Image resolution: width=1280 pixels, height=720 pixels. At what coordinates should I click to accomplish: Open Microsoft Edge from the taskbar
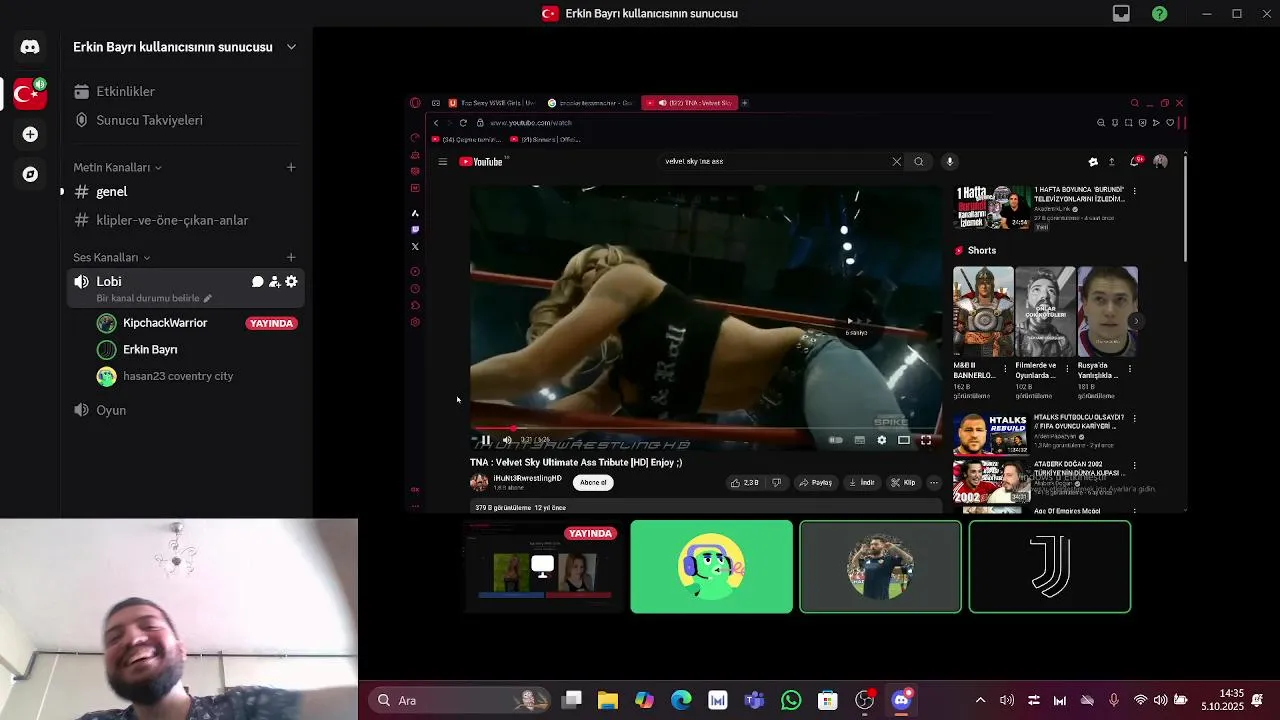[681, 700]
